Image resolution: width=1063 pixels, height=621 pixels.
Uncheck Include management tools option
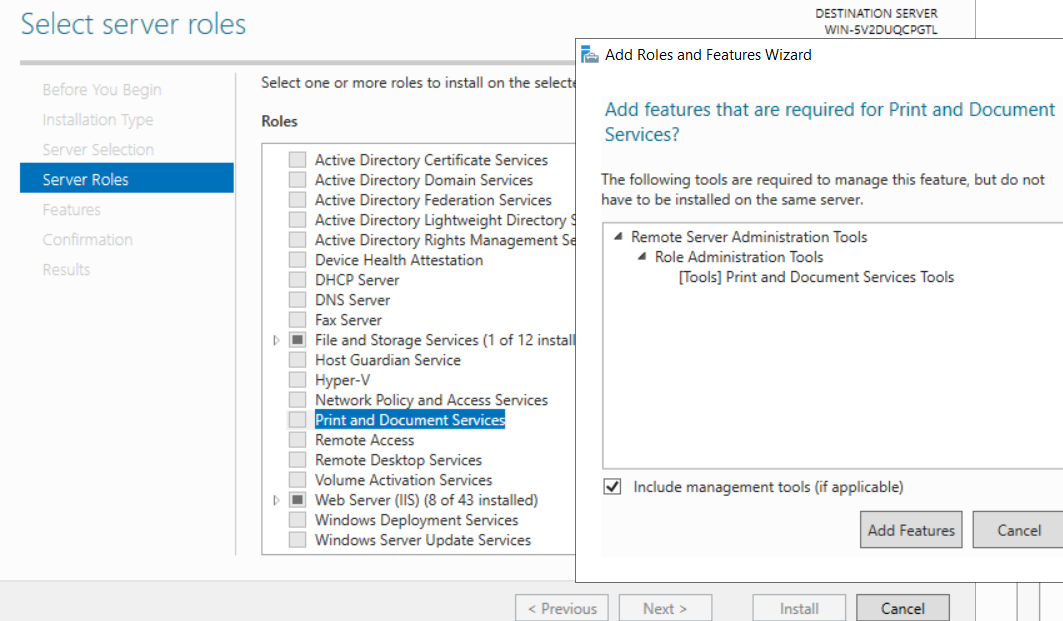pyautogui.click(x=612, y=487)
